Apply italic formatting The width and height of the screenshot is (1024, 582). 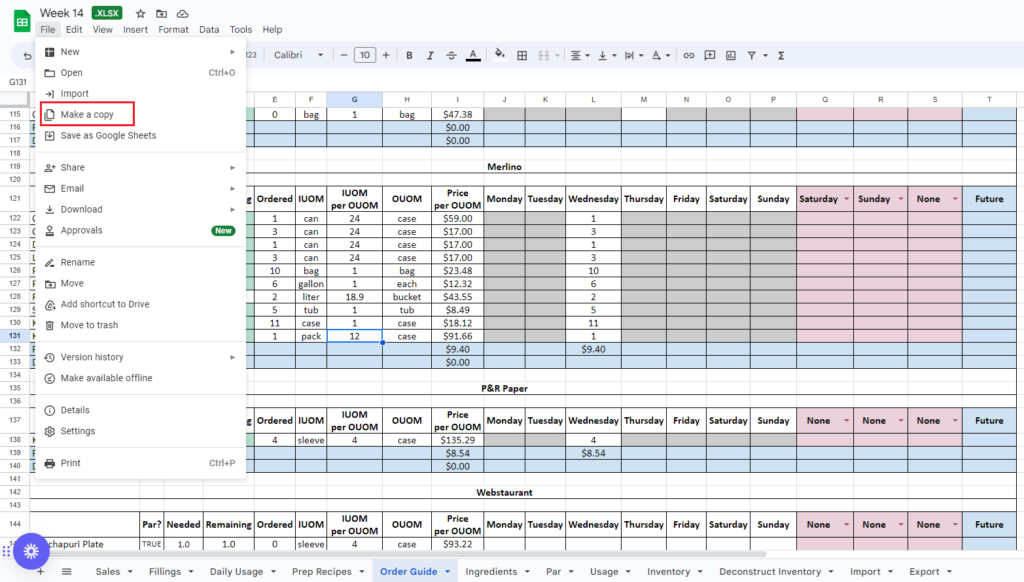[x=430, y=55]
